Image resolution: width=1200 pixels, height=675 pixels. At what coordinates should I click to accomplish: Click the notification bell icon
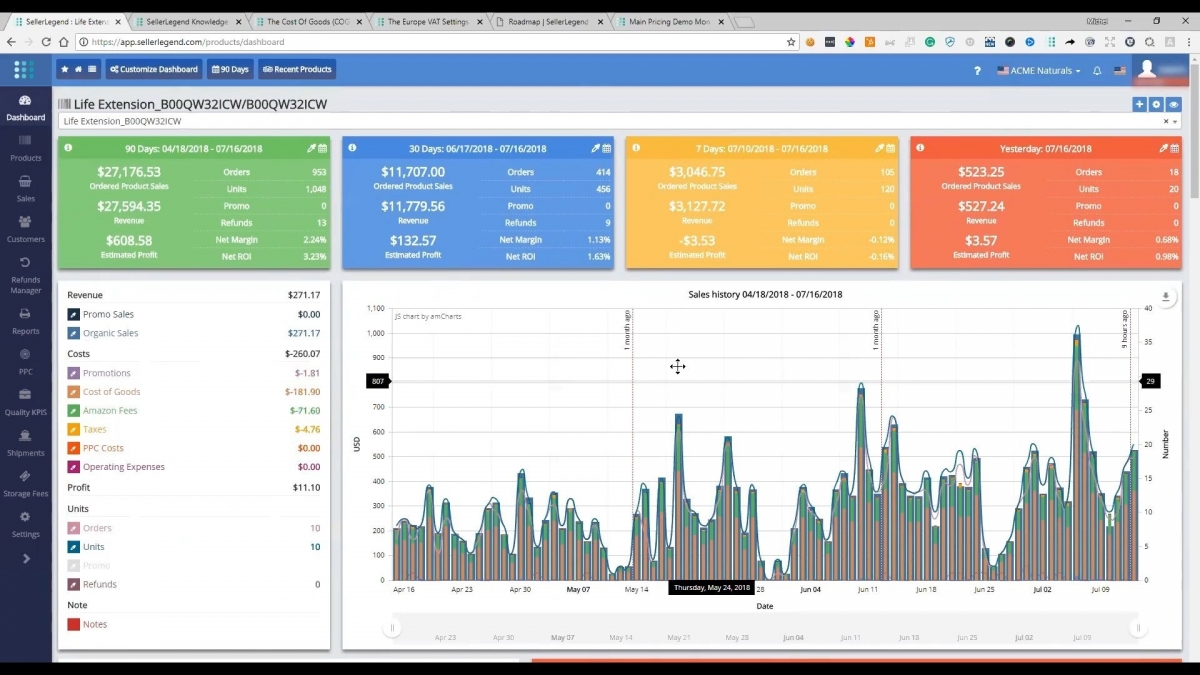pos(1097,71)
